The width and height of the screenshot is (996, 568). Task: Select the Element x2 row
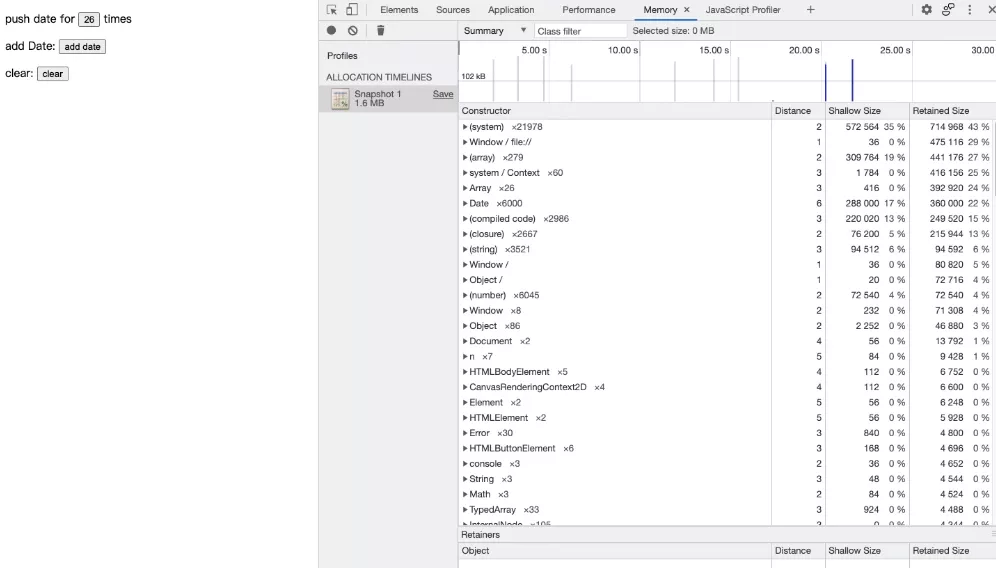click(x=727, y=402)
